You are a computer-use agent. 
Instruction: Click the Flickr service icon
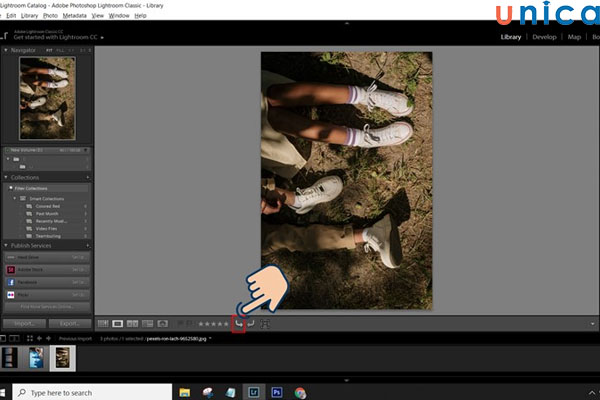(x=11, y=295)
